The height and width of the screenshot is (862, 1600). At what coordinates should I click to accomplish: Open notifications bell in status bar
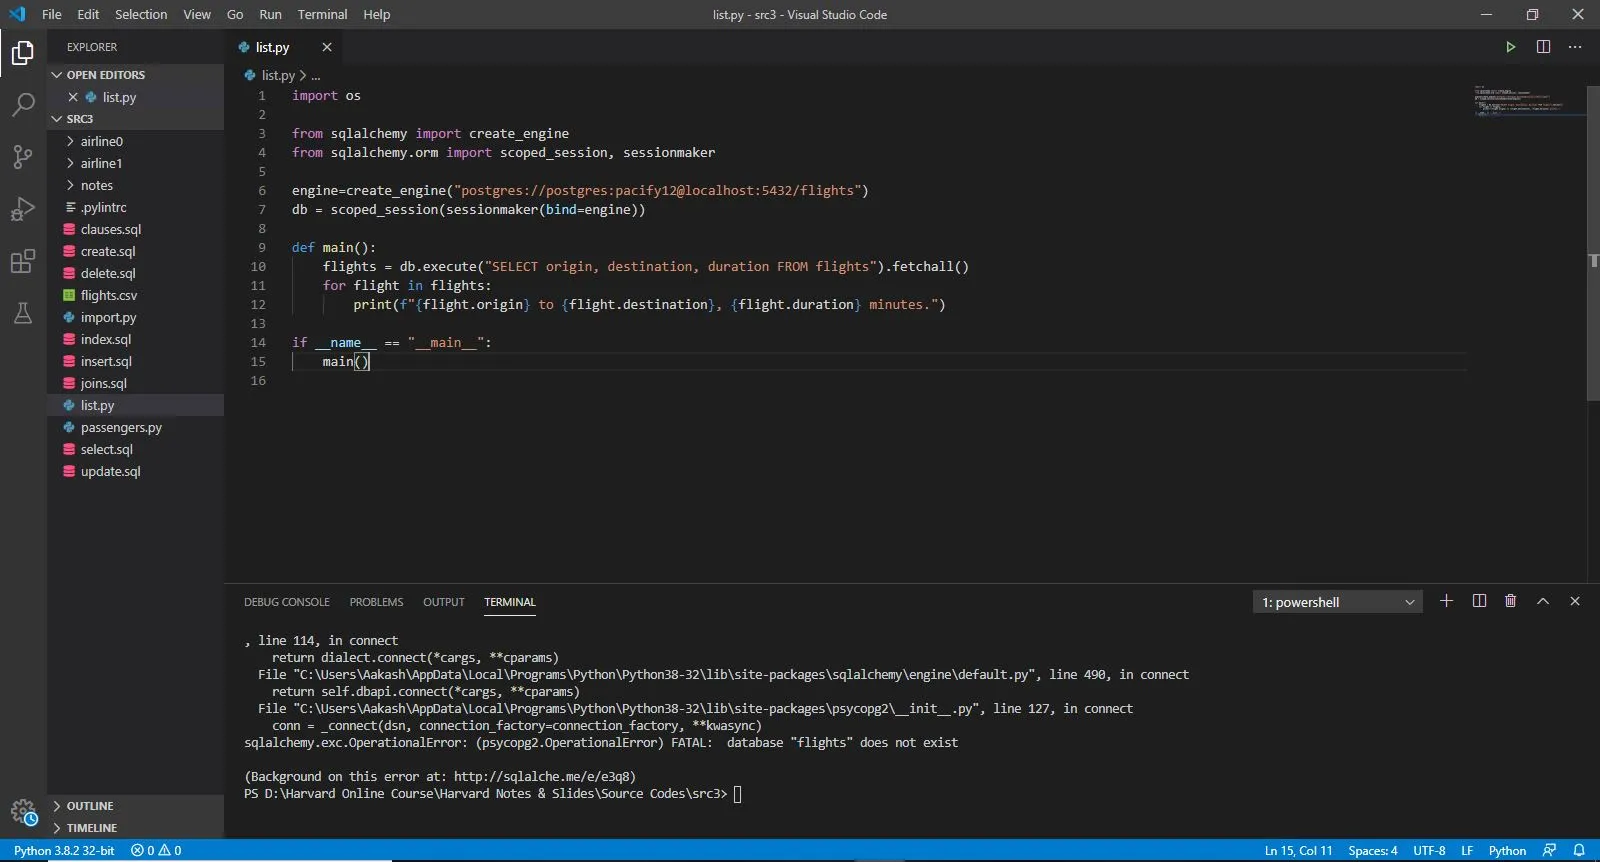[1579, 851]
